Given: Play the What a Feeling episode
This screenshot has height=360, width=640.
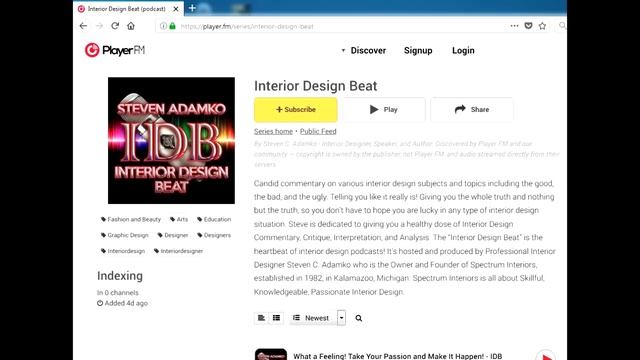Looking at the screenshot, I should coord(546,356).
